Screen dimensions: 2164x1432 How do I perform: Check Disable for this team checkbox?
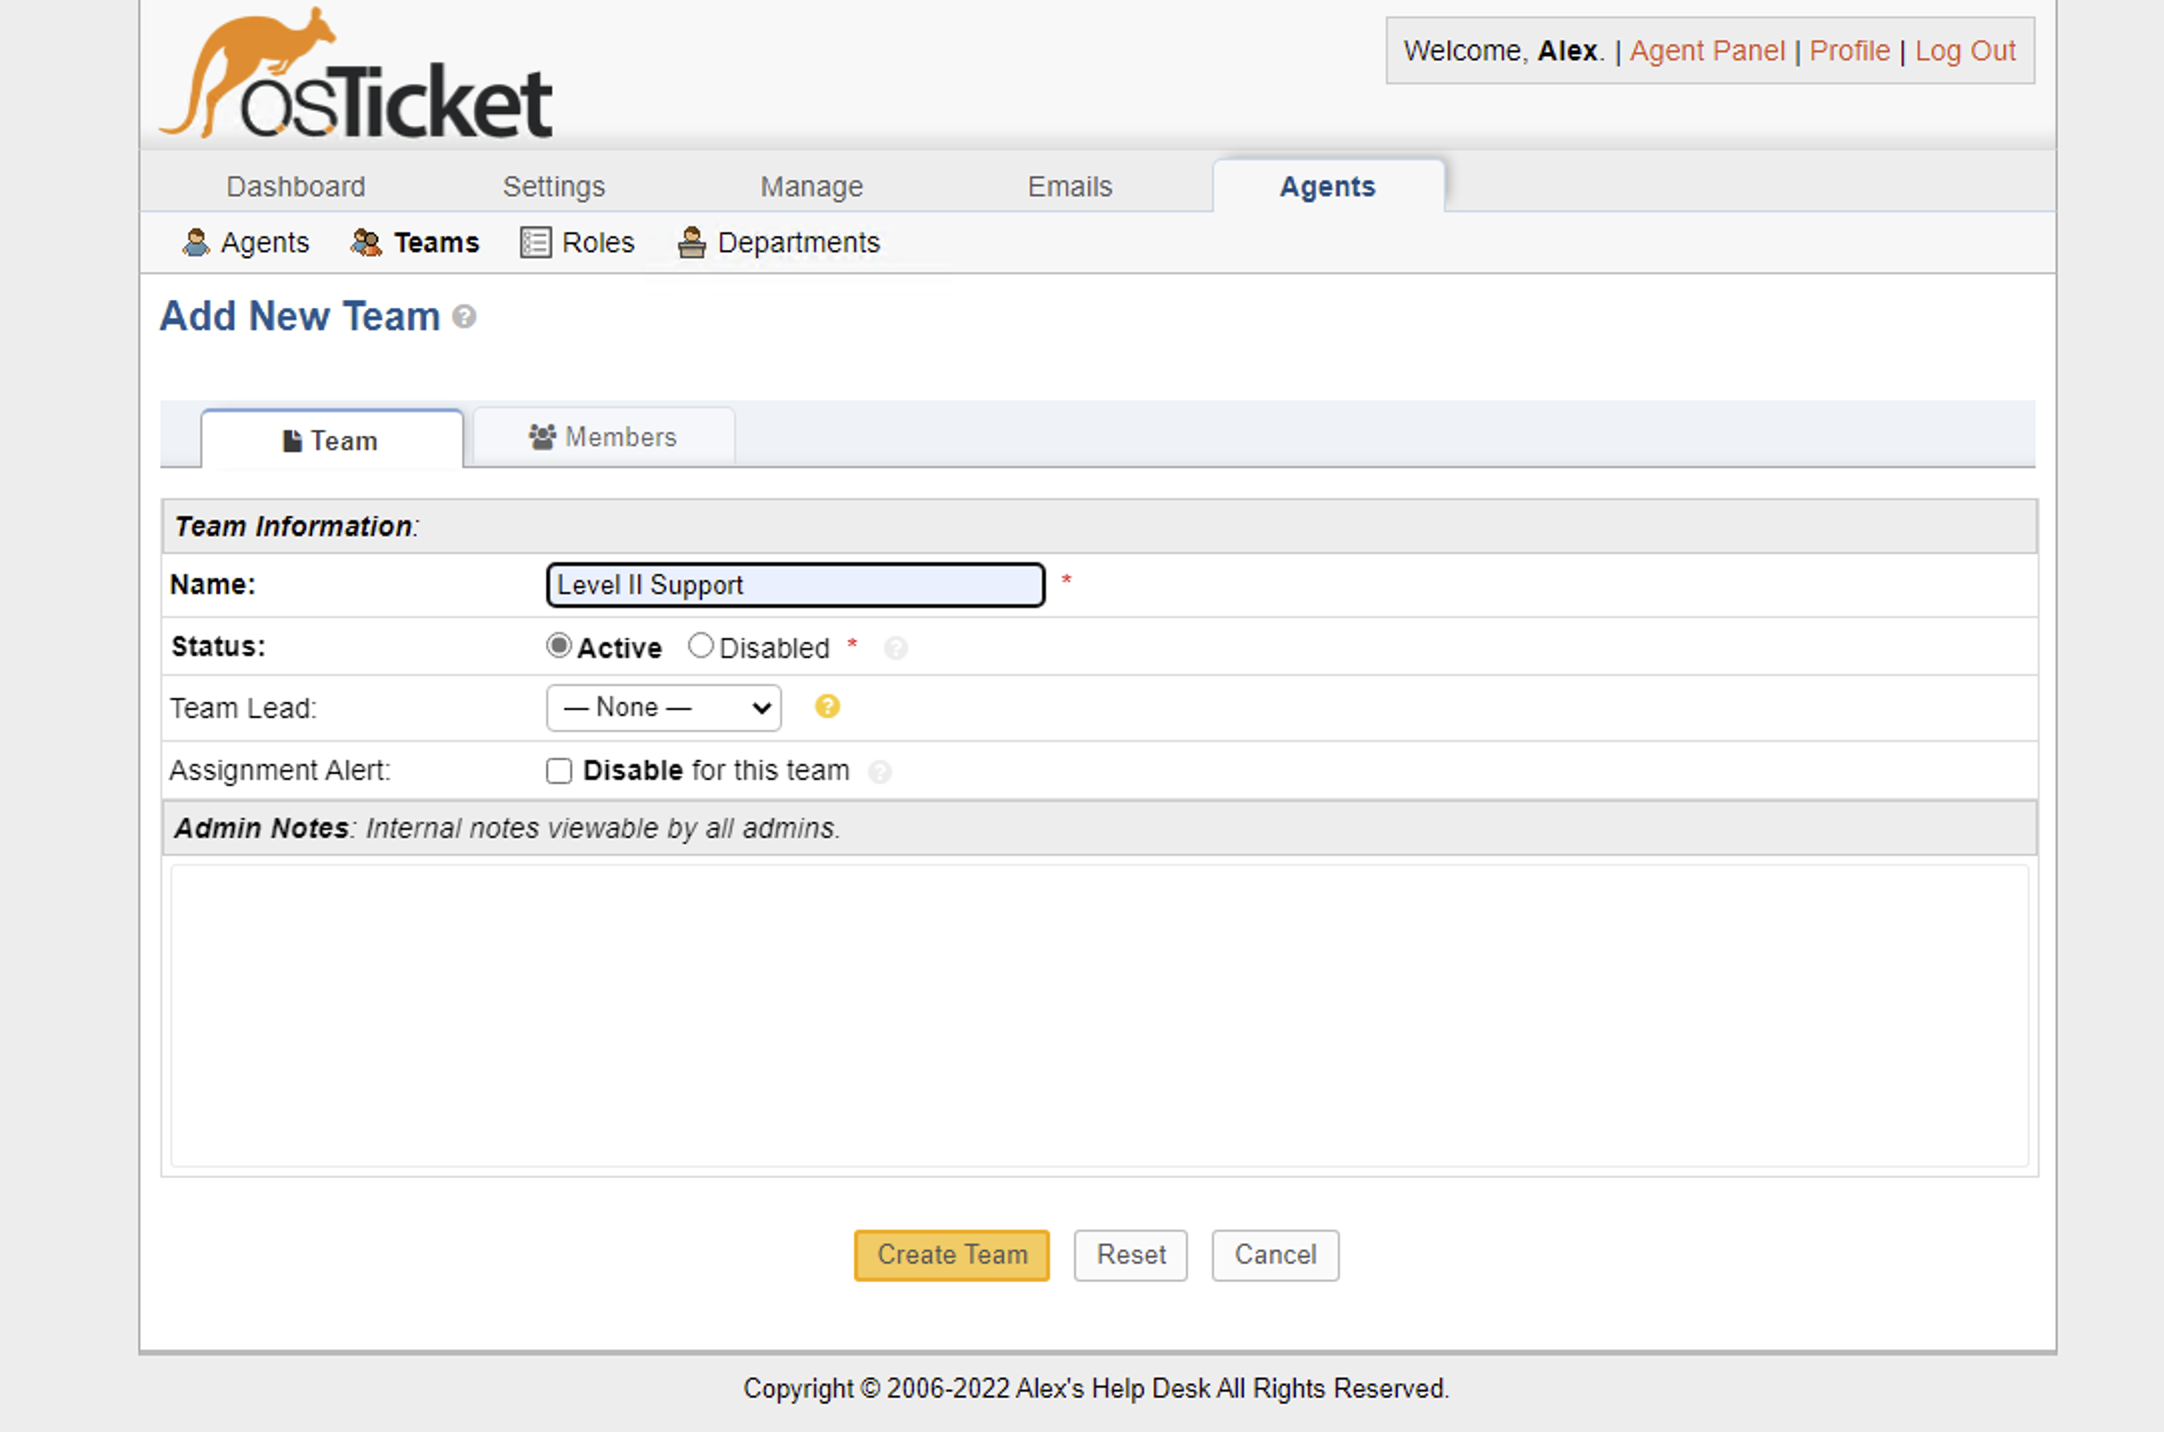pos(559,771)
